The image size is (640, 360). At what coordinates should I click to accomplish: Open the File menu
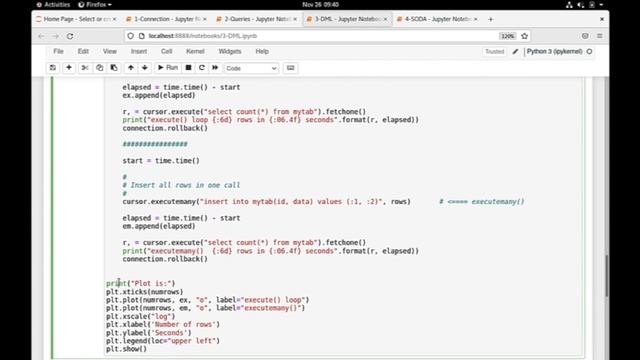58,51
